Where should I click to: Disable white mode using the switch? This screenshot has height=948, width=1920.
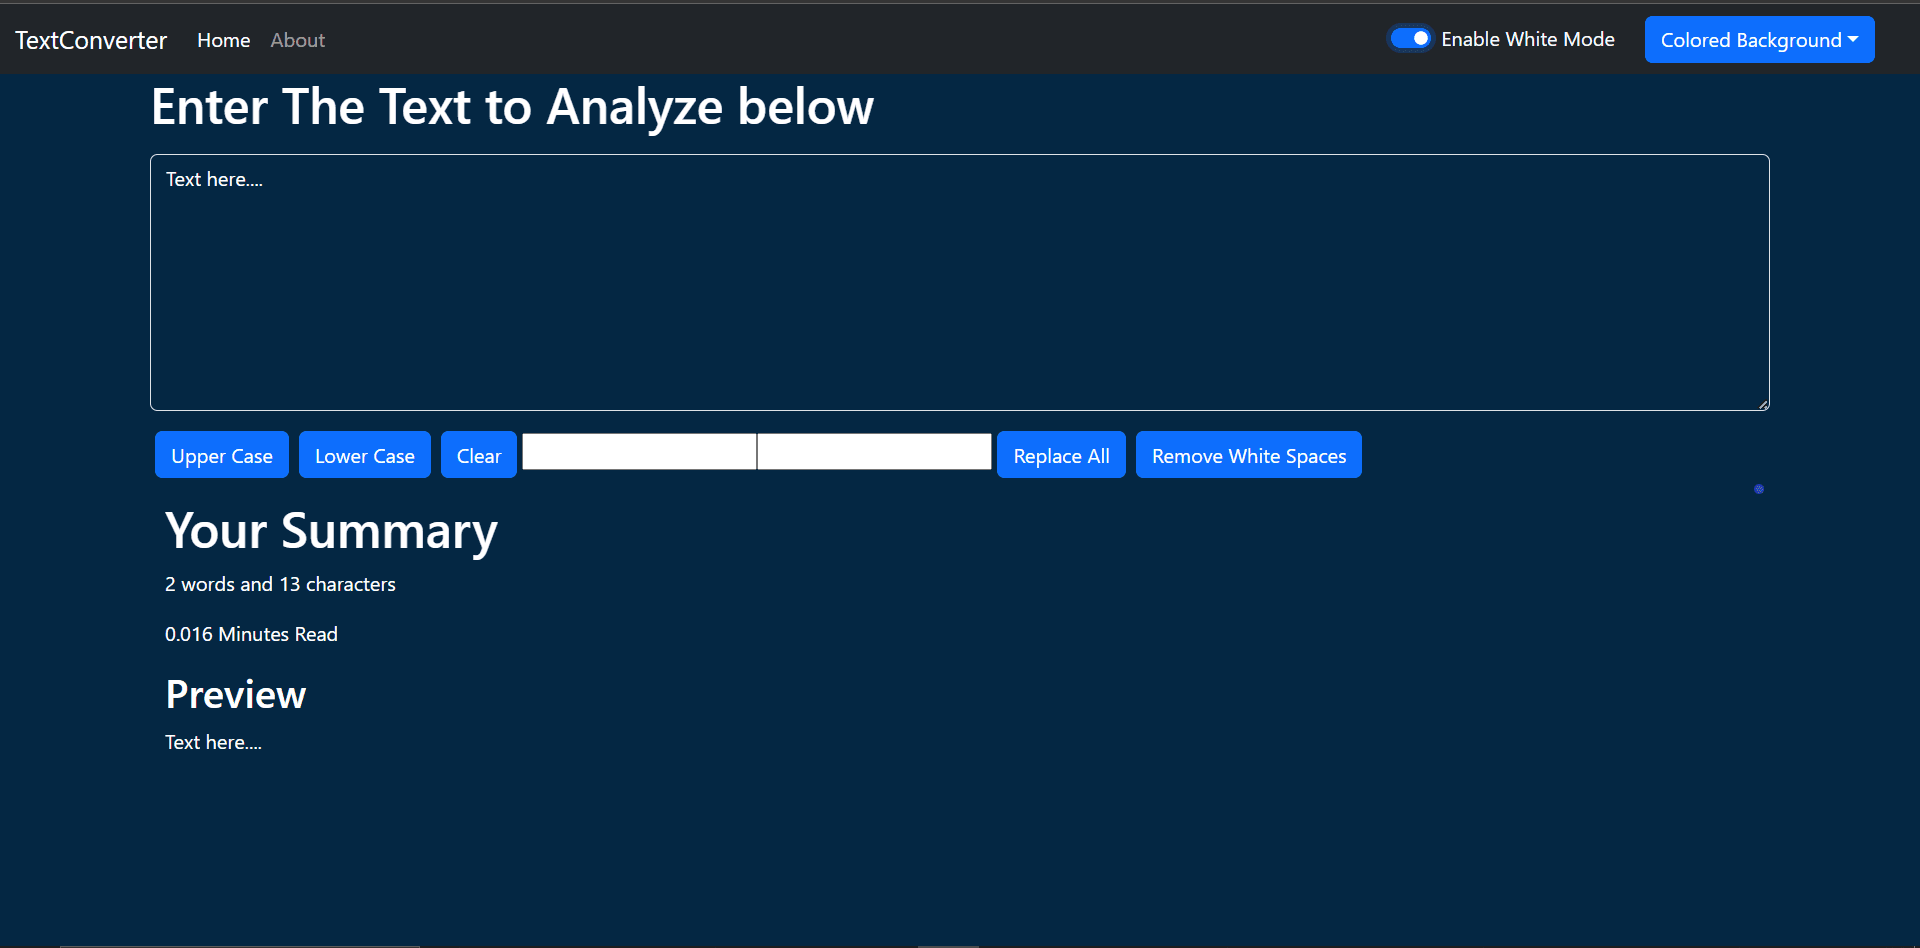[x=1411, y=37]
